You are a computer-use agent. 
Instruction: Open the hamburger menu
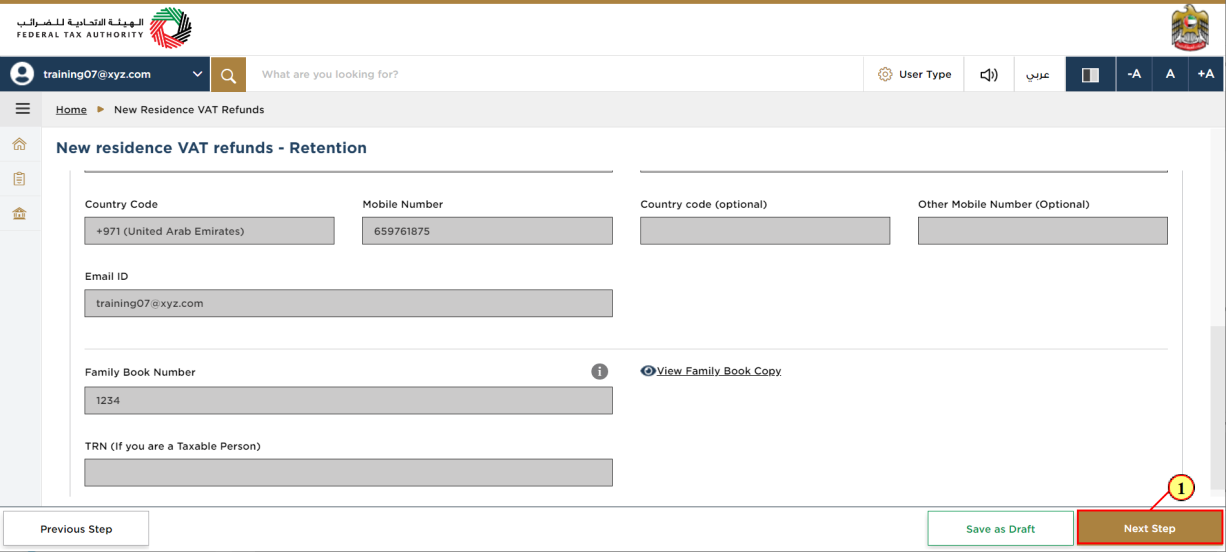[x=22, y=109]
